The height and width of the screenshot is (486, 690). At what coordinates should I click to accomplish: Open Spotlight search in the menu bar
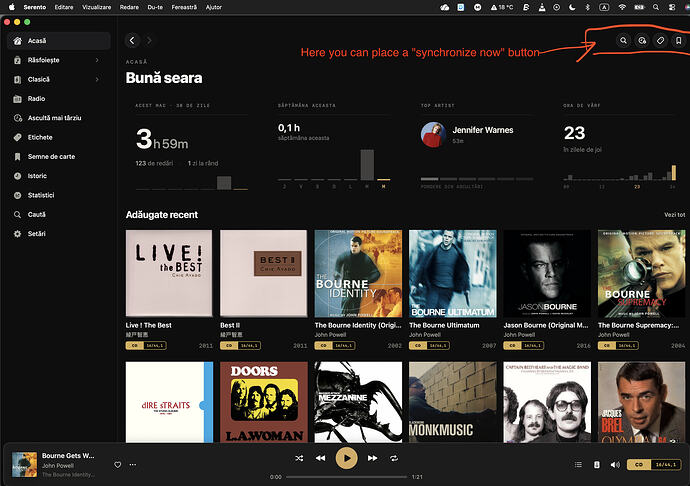click(656, 7)
